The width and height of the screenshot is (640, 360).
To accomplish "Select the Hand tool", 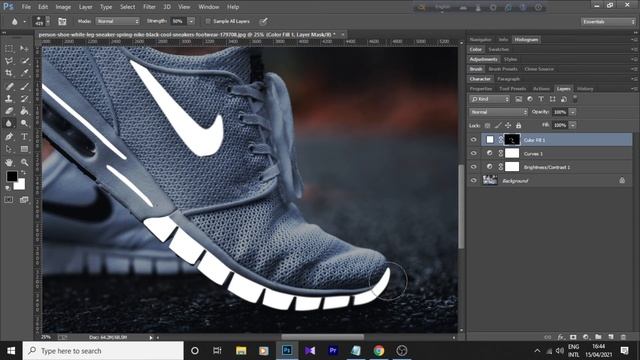I will click(x=9, y=162).
